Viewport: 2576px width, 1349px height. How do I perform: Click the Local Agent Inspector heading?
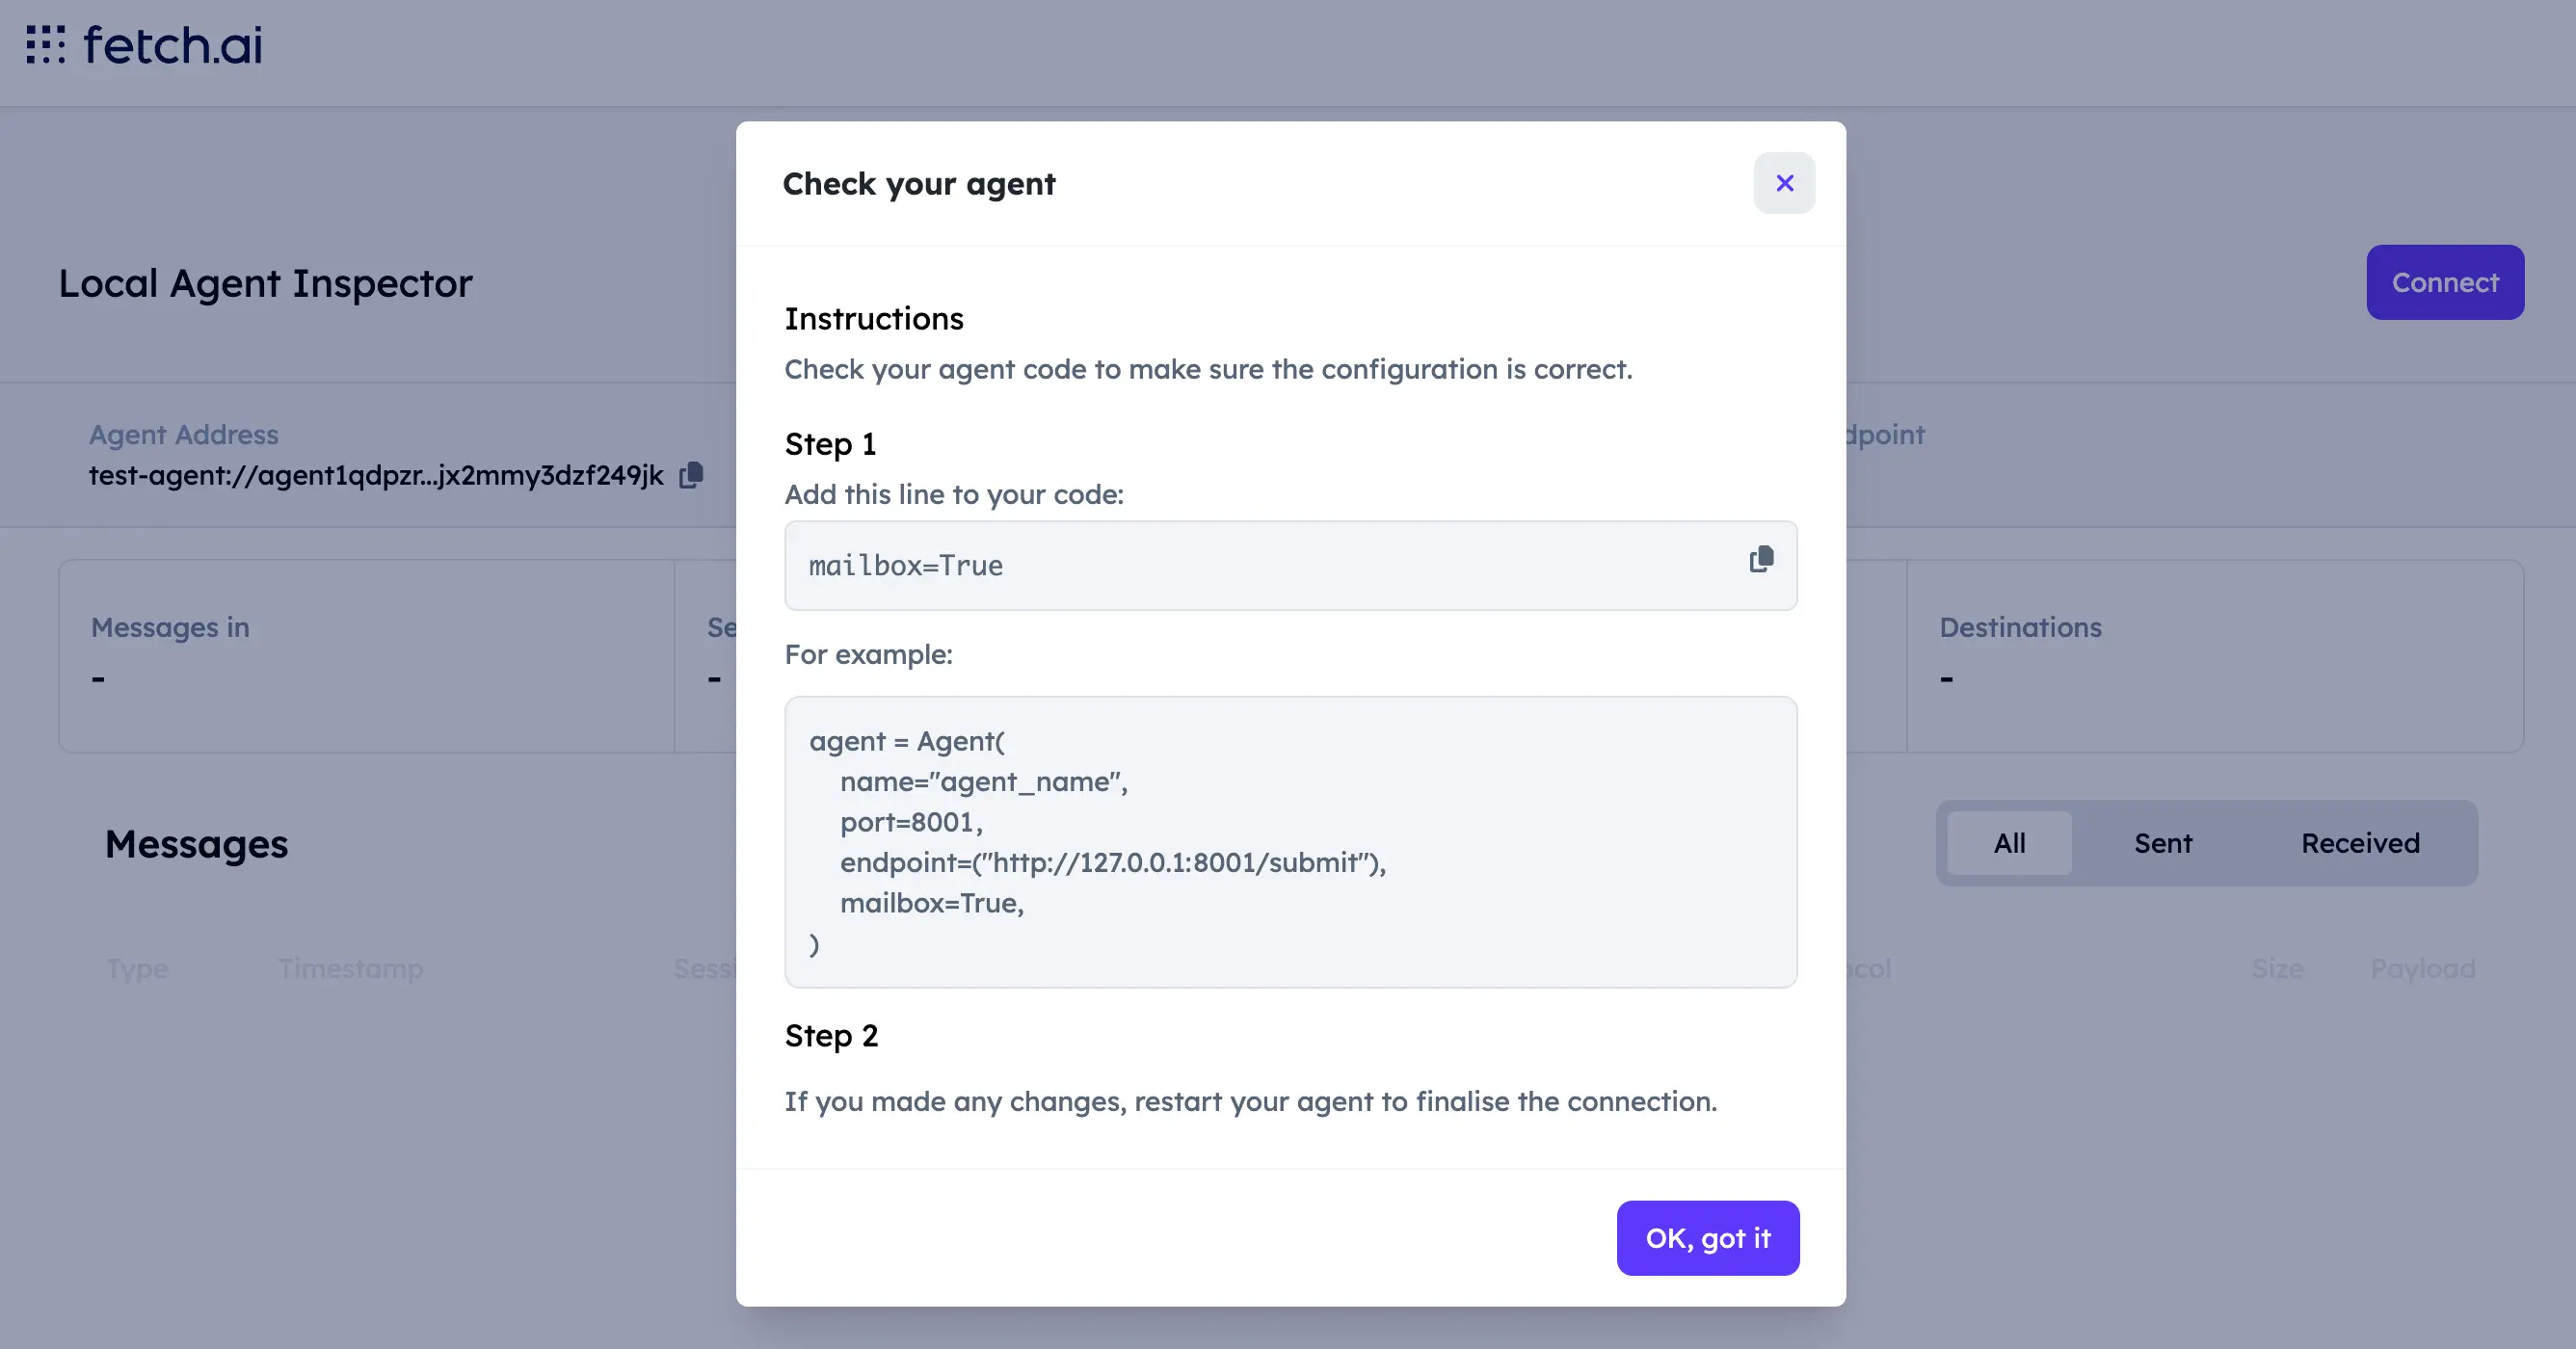pos(265,283)
